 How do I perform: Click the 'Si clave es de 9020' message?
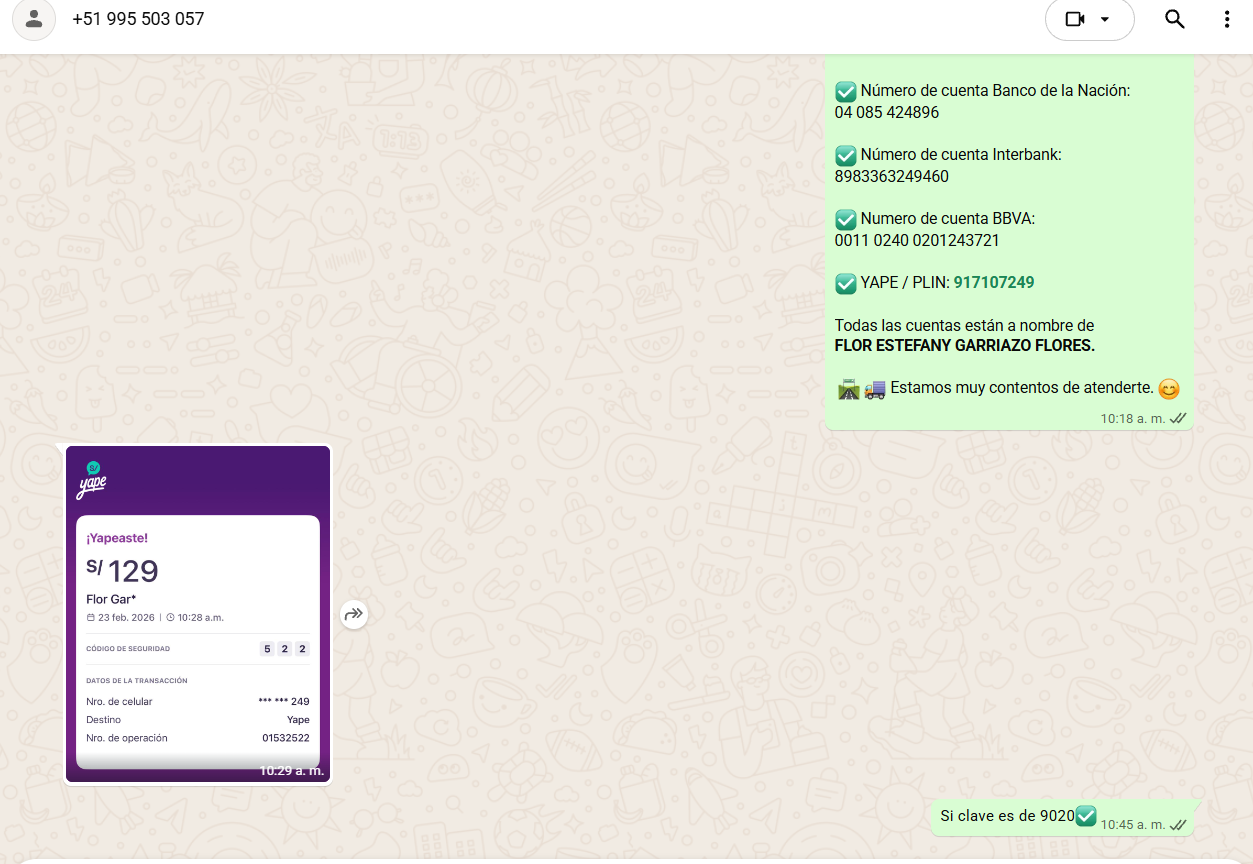click(x=1006, y=816)
